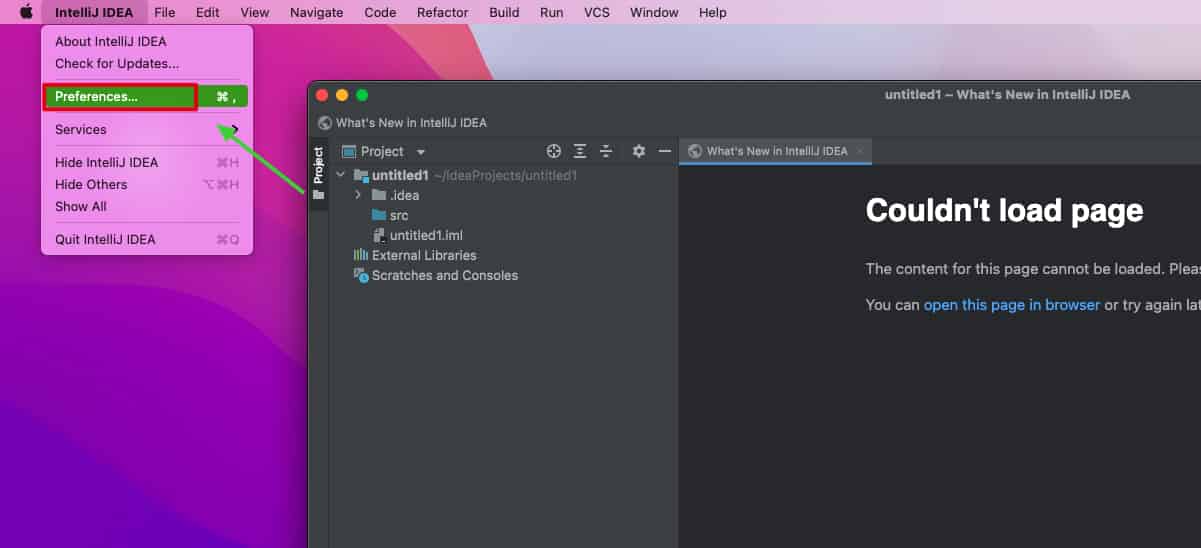Screen dimensions: 1201x548
Task: Choose Check for Updates...
Action: point(117,63)
